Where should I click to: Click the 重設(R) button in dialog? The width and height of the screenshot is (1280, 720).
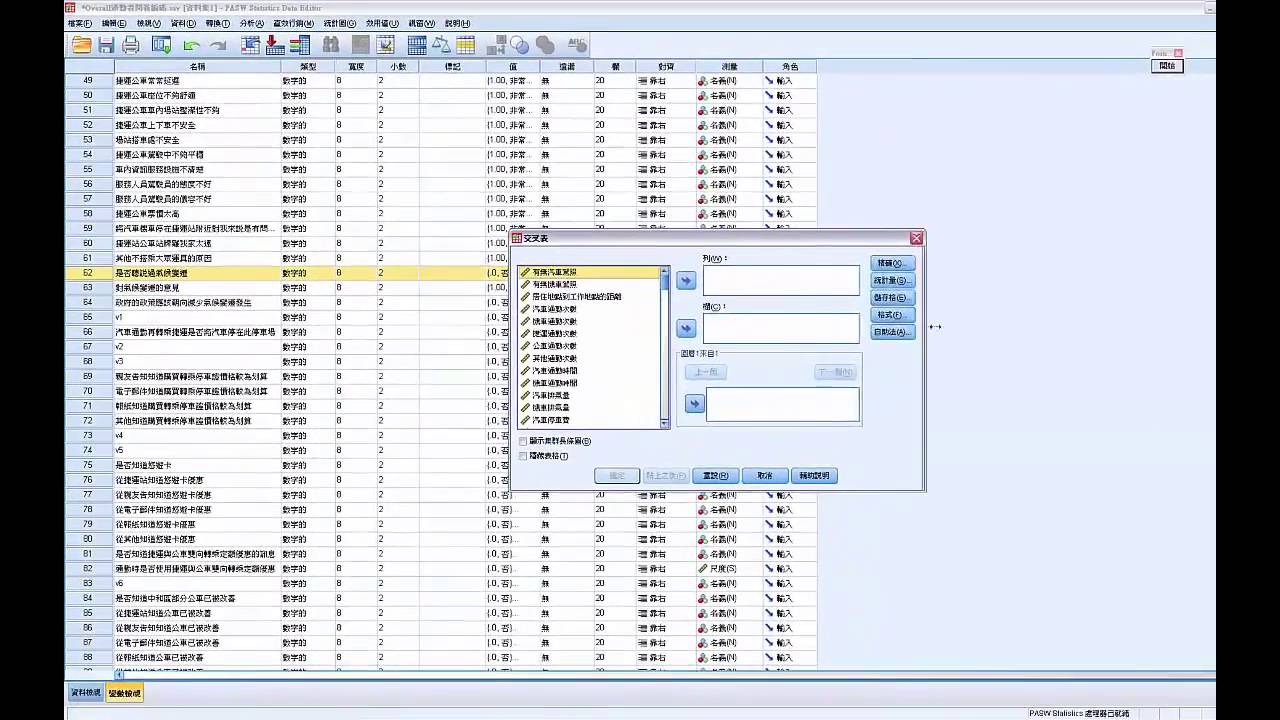point(715,476)
